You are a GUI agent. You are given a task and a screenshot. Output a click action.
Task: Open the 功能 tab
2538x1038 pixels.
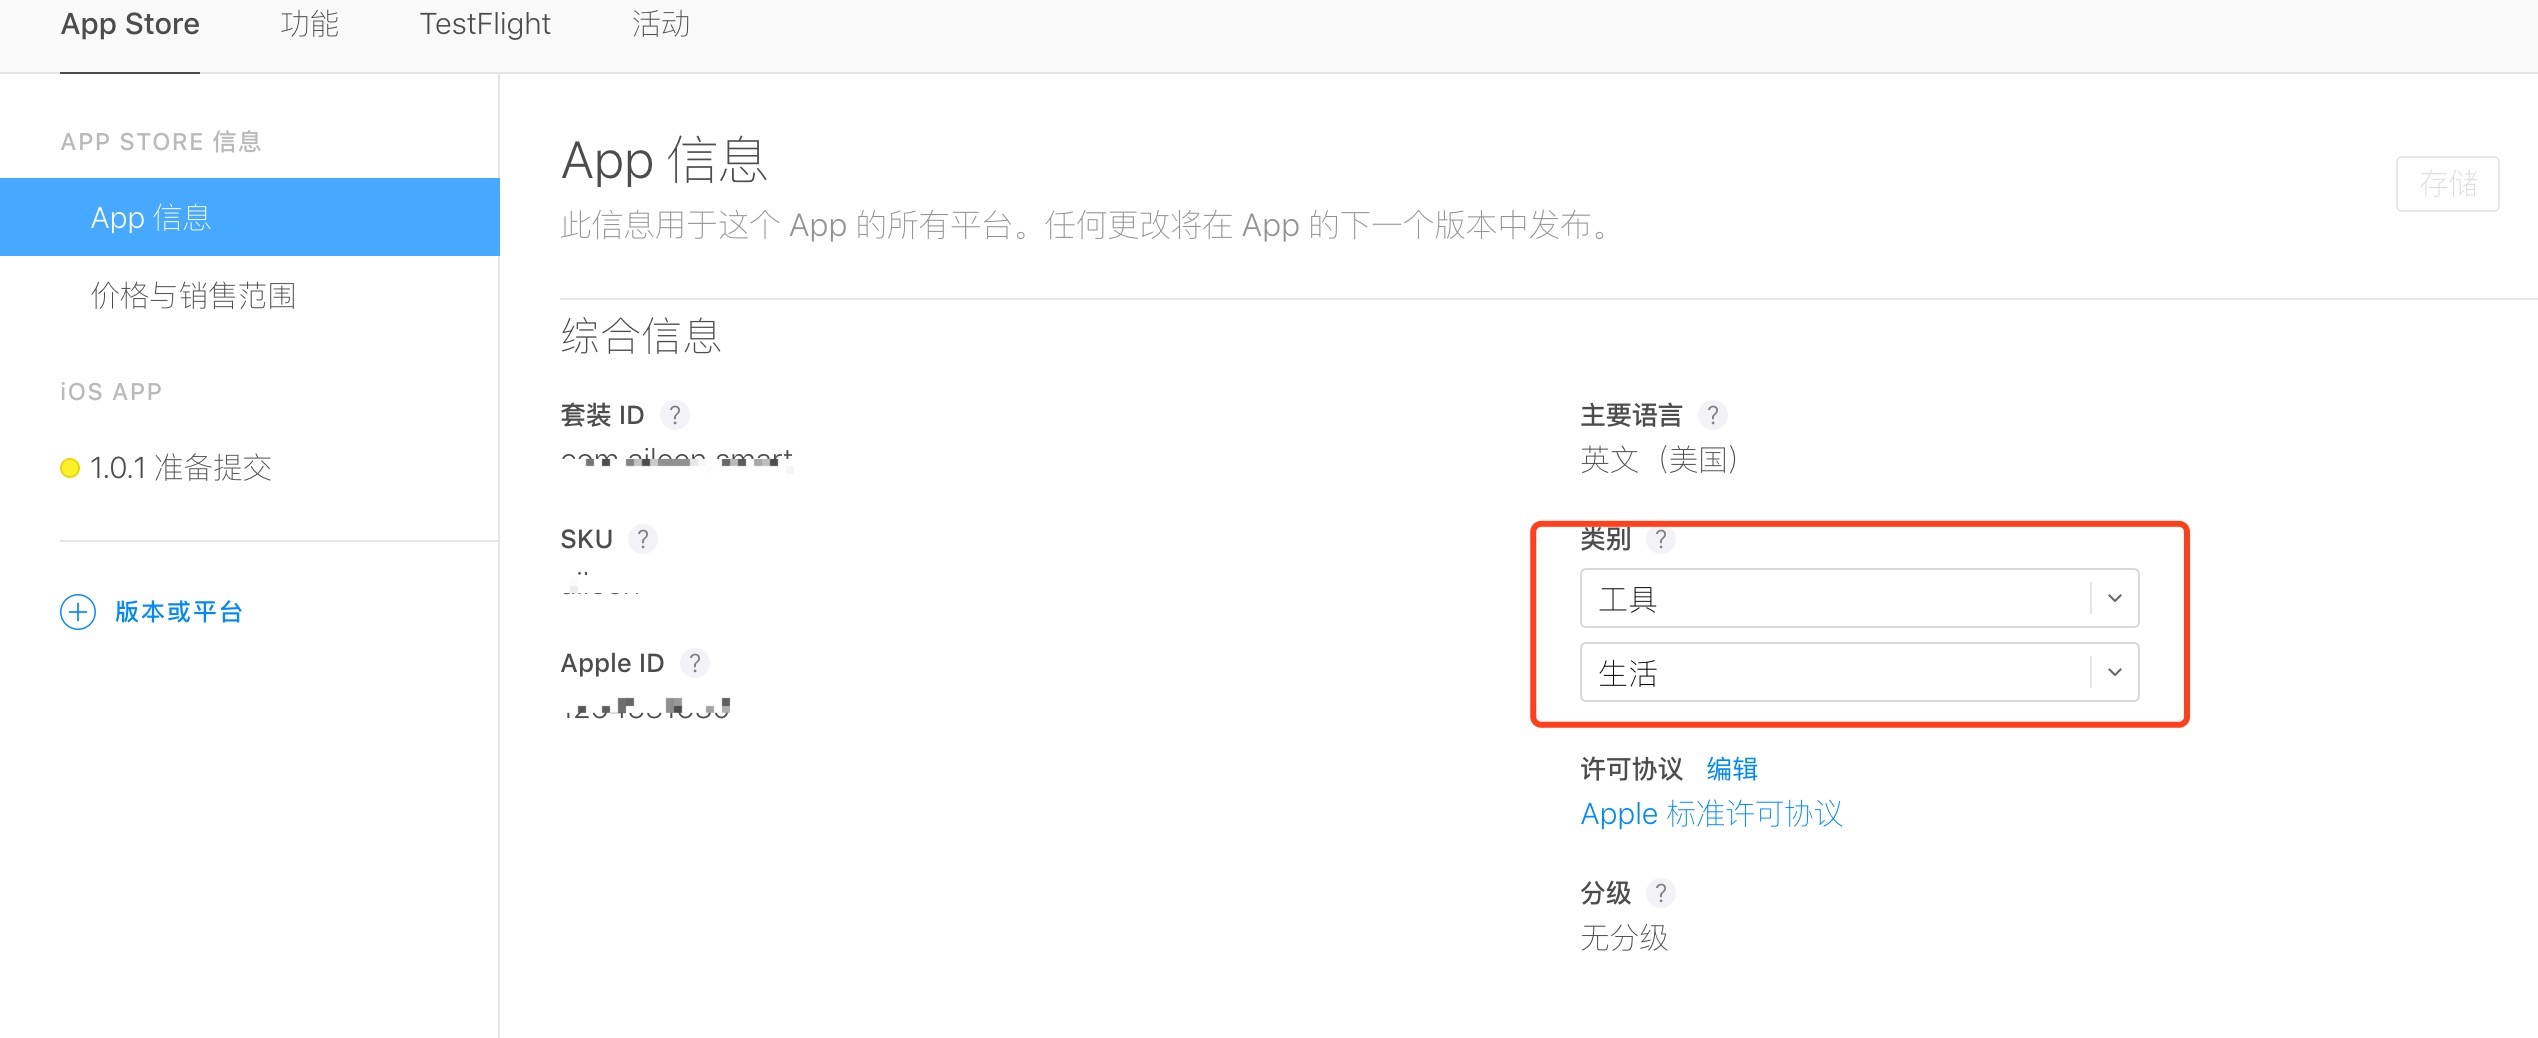(310, 24)
